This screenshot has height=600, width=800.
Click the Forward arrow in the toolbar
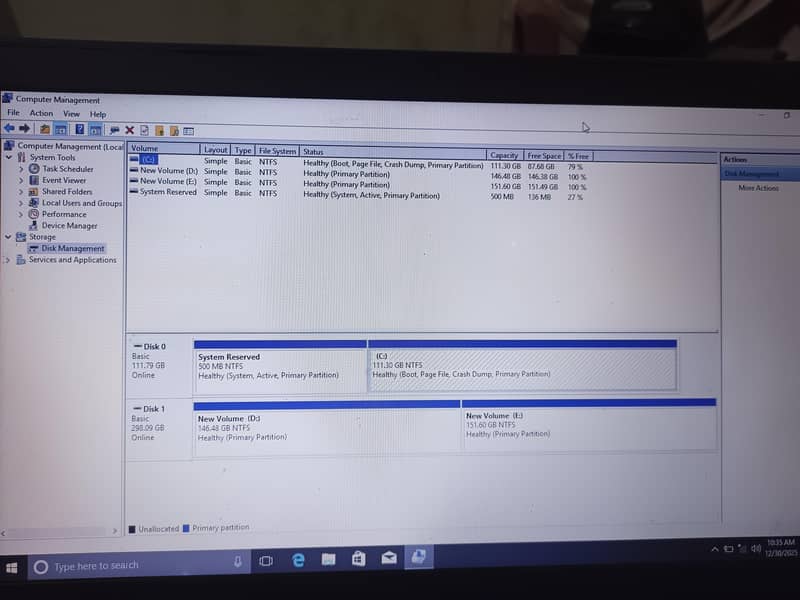[x=24, y=129]
